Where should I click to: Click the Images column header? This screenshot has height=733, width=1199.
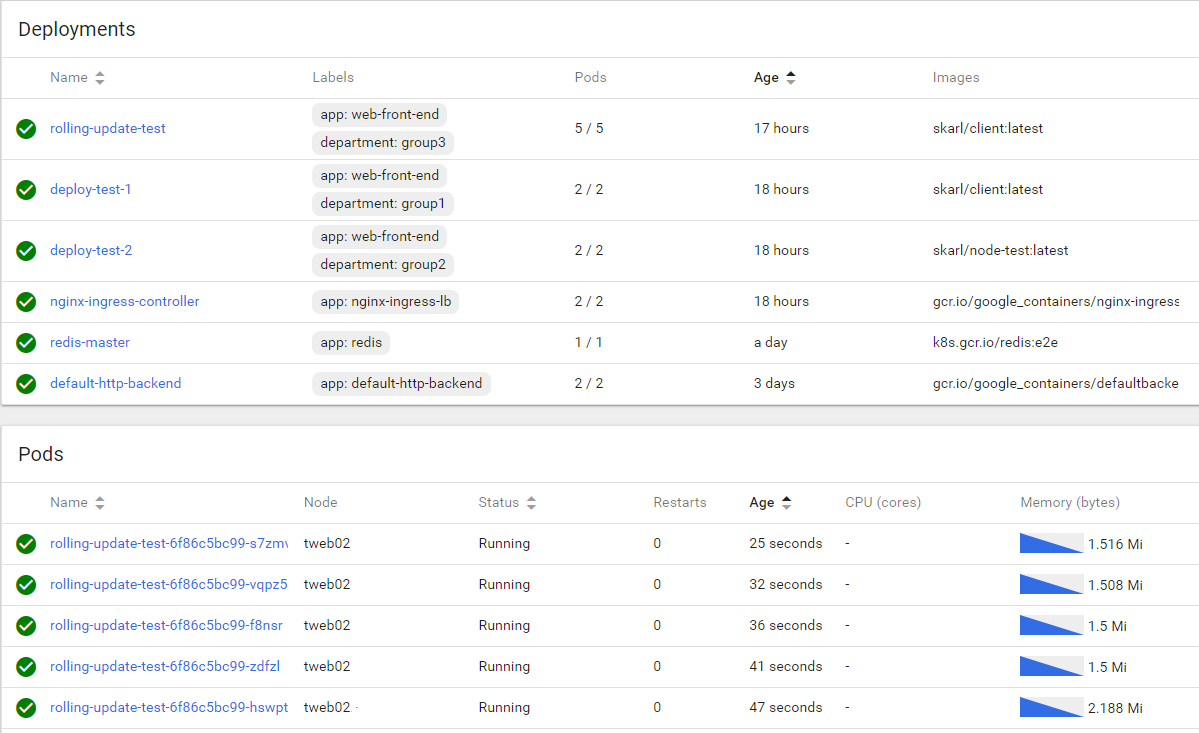(956, 77)
